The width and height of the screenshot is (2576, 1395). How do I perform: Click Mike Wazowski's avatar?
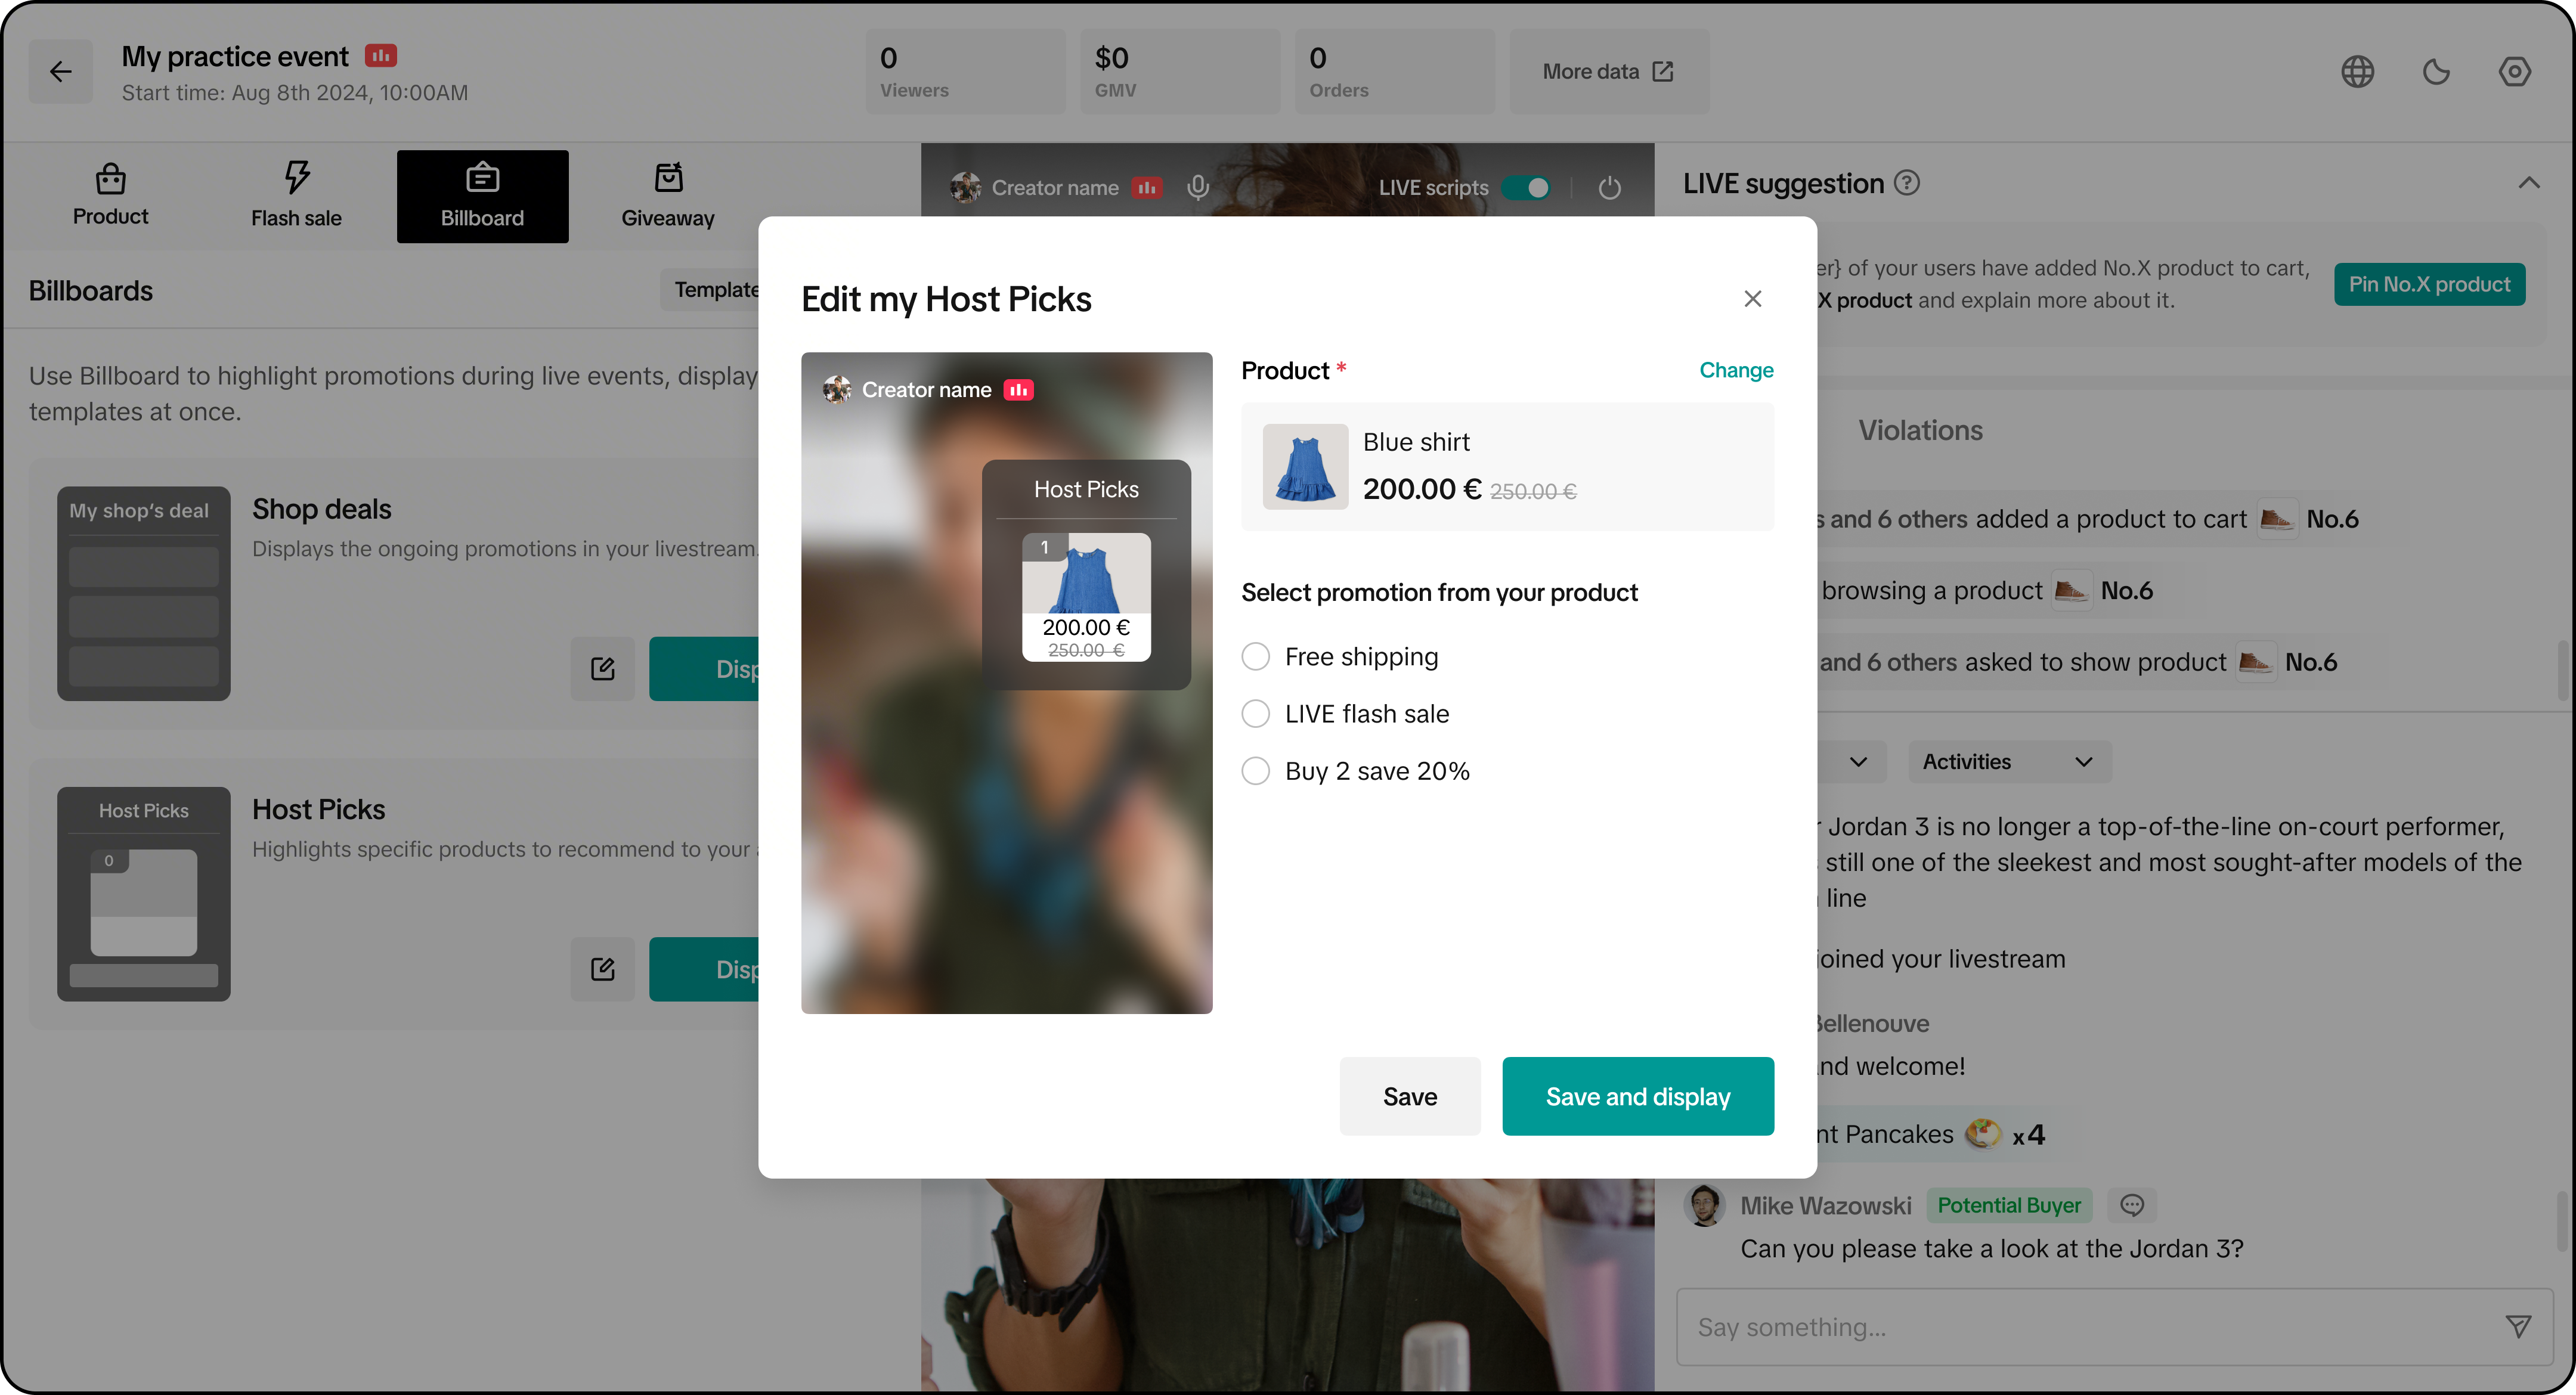(1704, 1206)
